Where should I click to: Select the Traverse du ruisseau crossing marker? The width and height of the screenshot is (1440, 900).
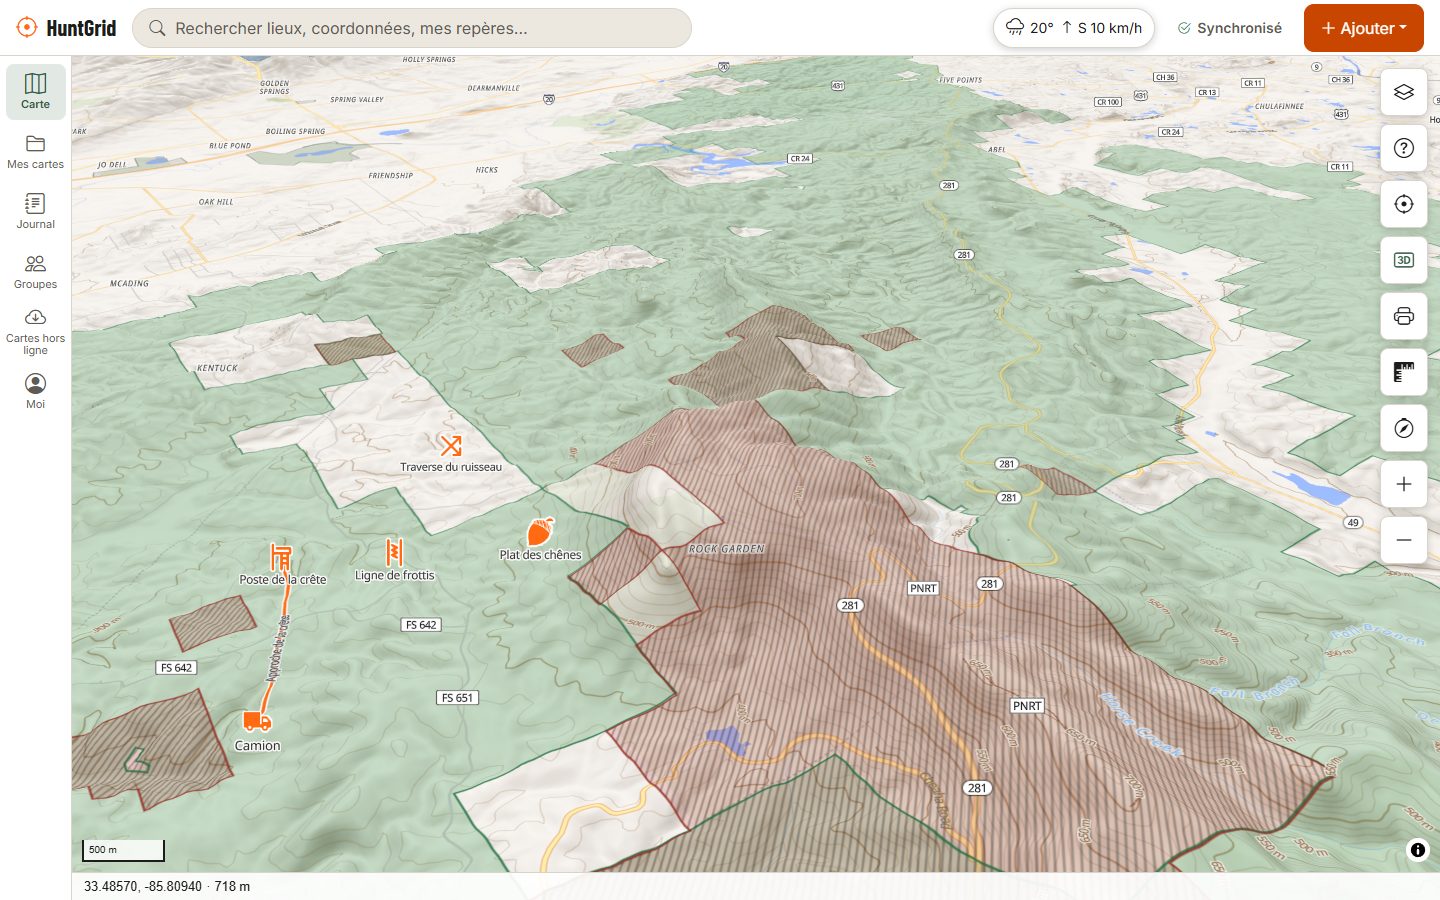click(451, 445)
